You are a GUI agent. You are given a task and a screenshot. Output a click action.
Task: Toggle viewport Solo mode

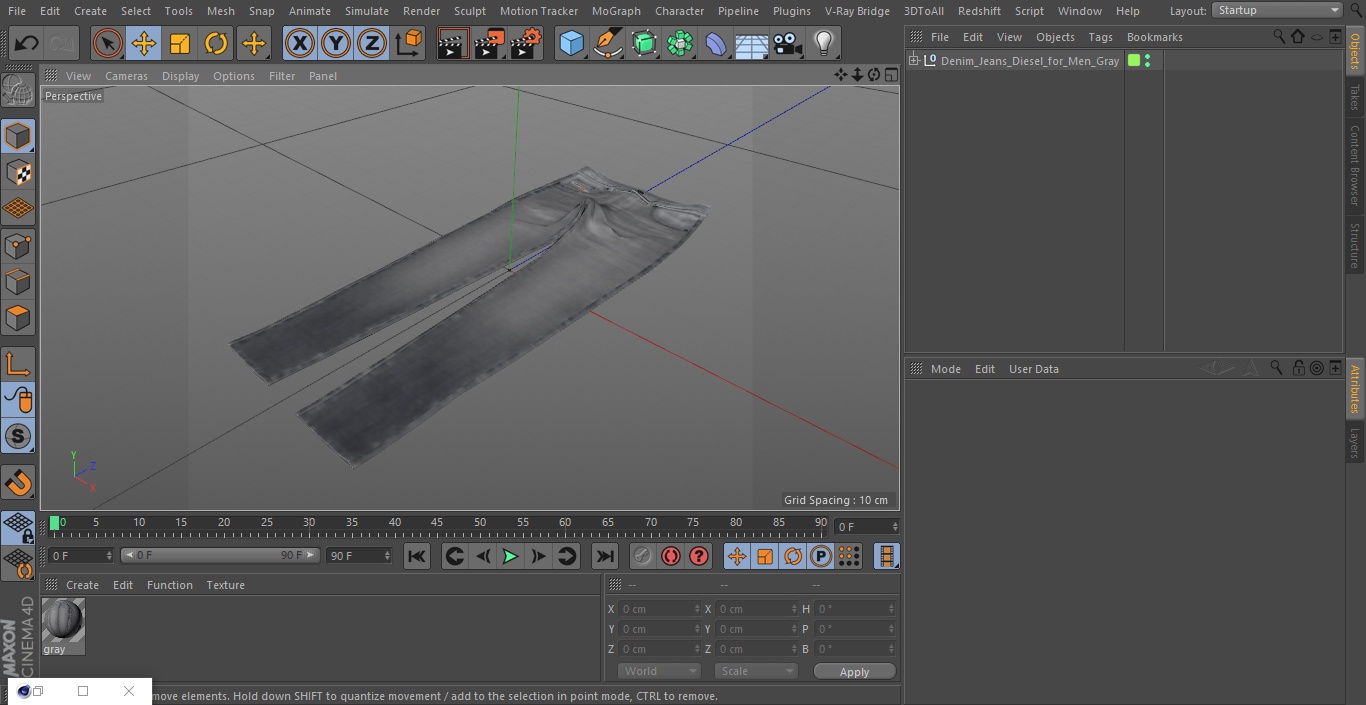(x=18, y=436)
